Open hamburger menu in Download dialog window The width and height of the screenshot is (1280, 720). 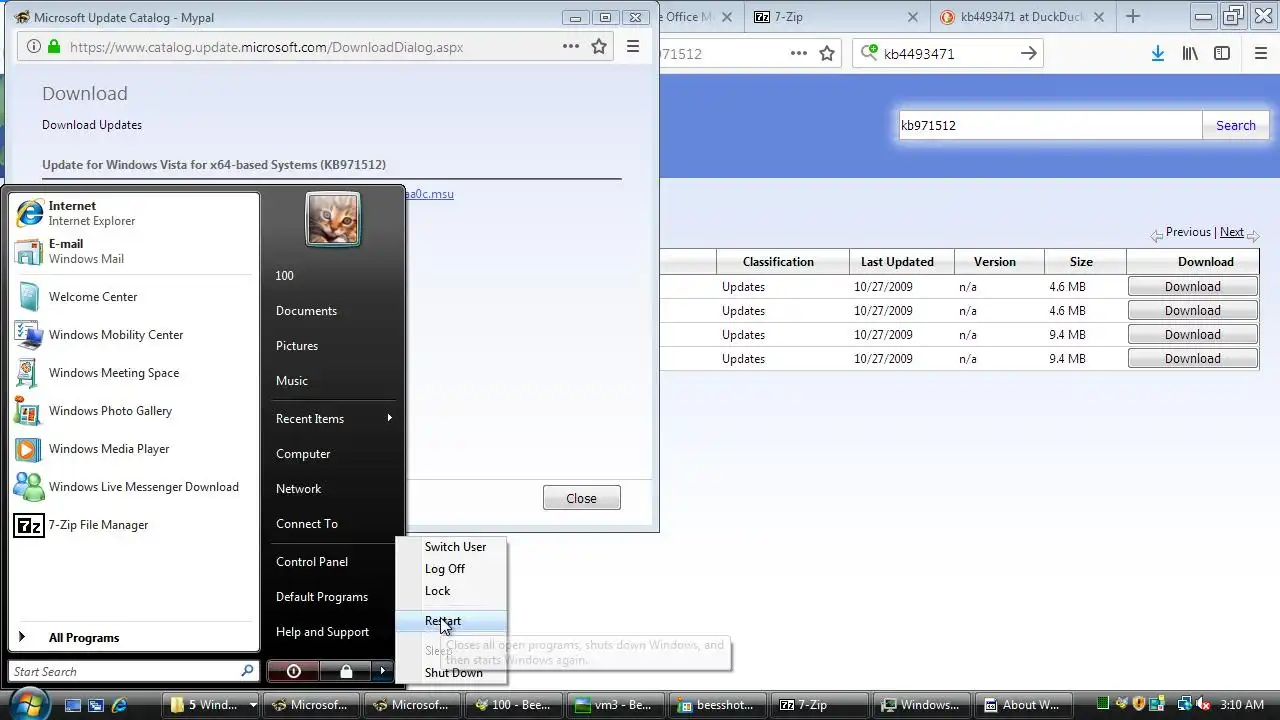633,47
